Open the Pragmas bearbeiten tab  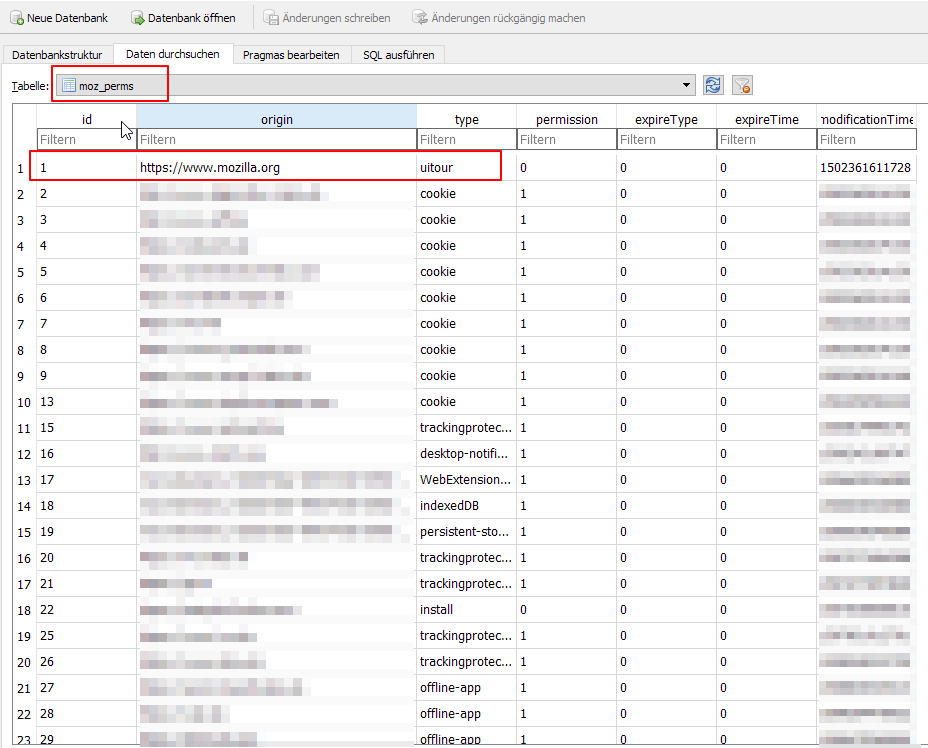(291, 55)
